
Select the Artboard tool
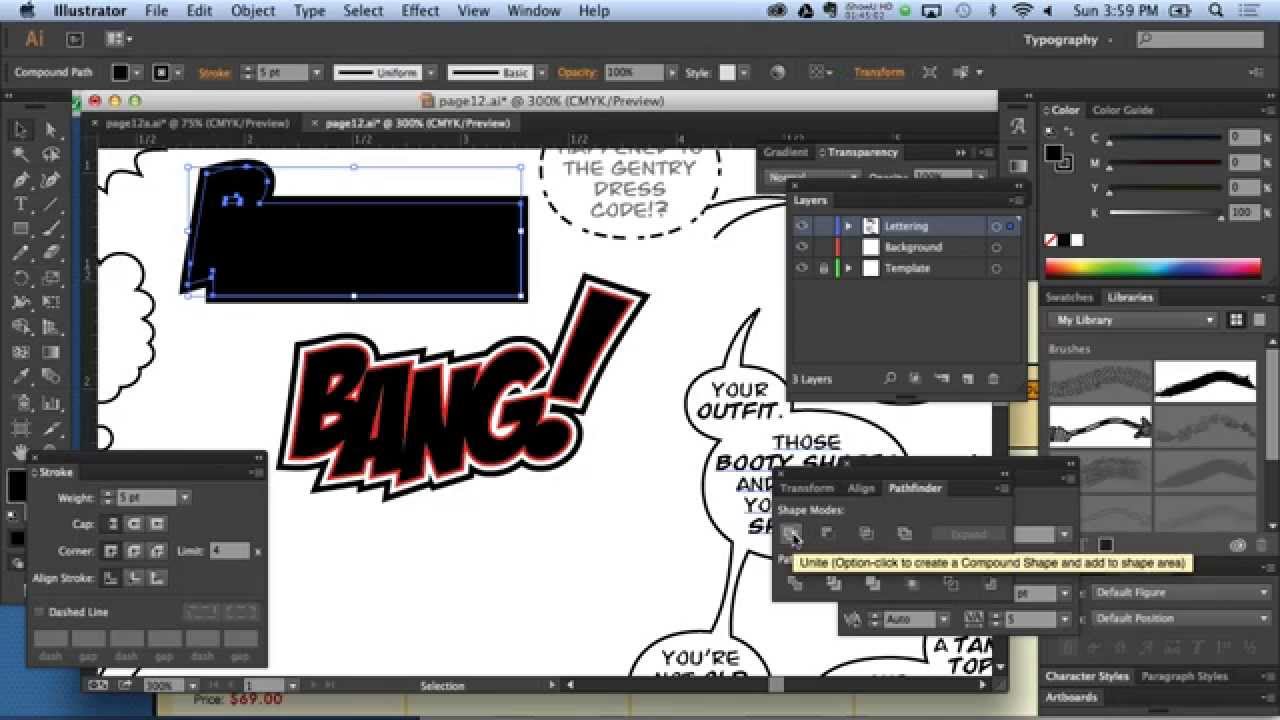20,426
